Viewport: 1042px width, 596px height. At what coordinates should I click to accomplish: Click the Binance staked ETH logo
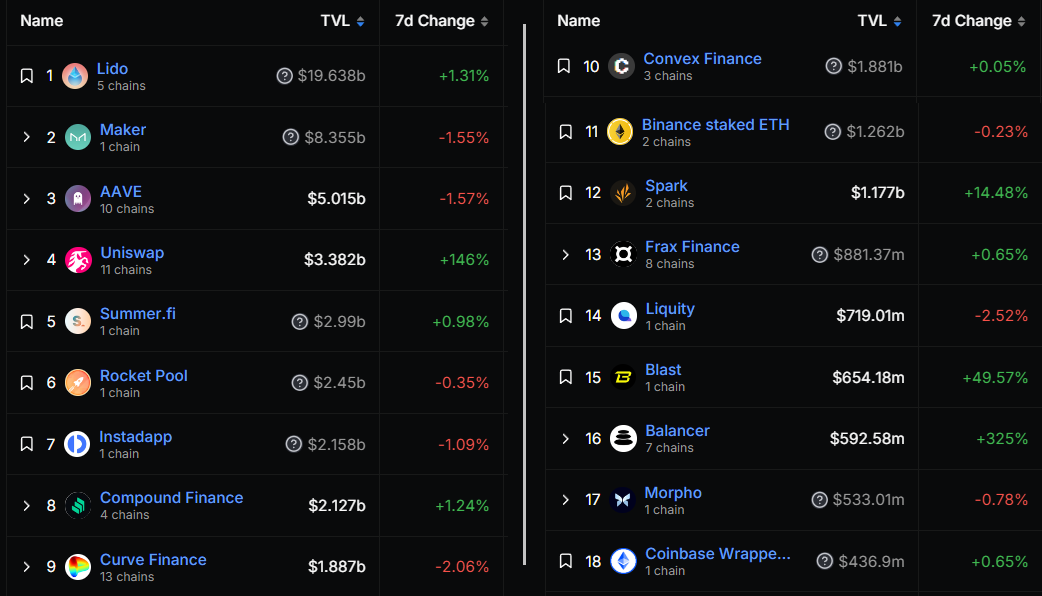tap(620, 132)
